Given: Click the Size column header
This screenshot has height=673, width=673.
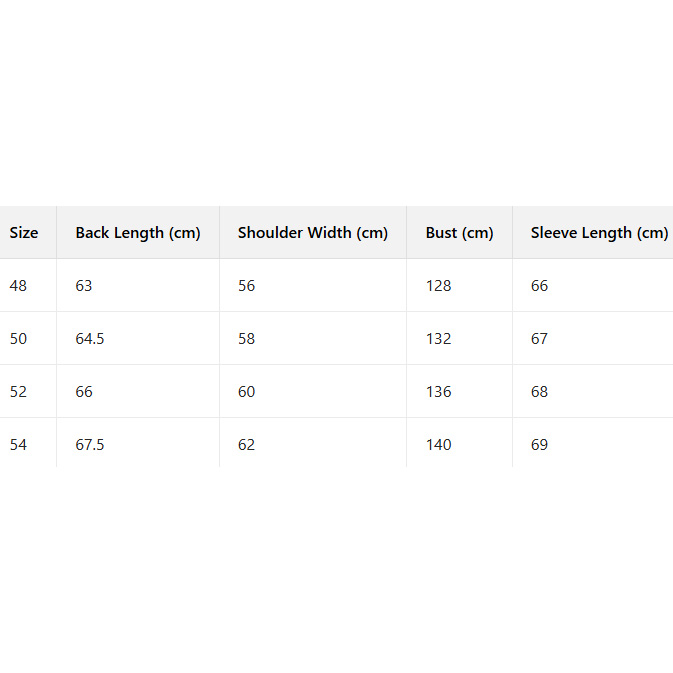Looking at the screenshot, I should 24,233.
